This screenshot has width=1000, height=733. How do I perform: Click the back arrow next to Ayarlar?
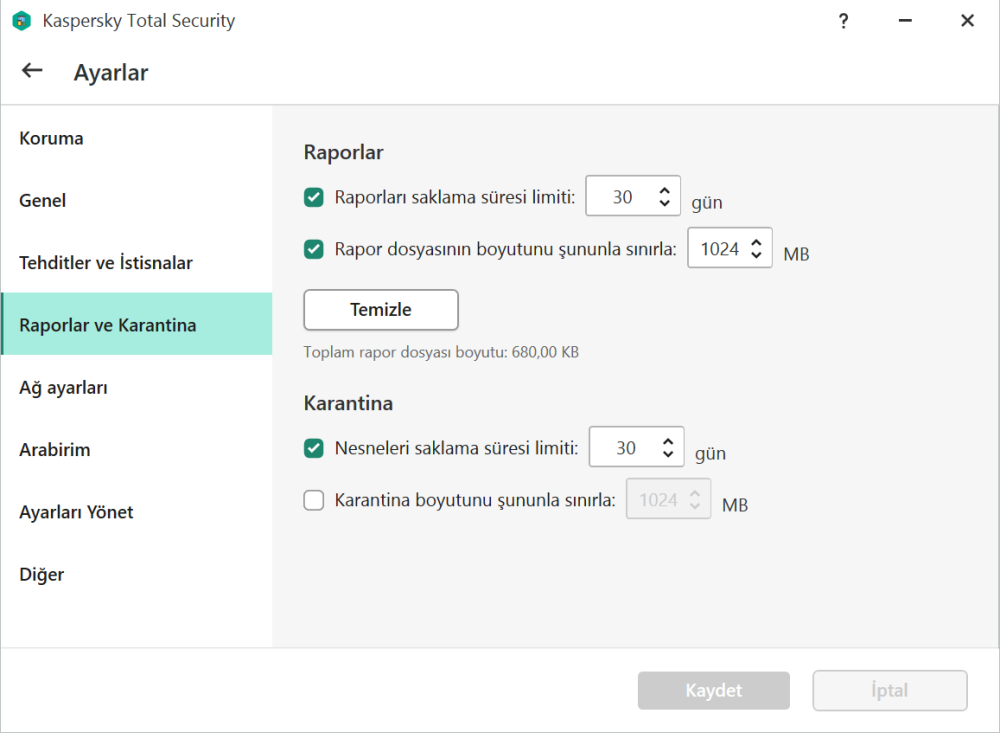[32, 70]
